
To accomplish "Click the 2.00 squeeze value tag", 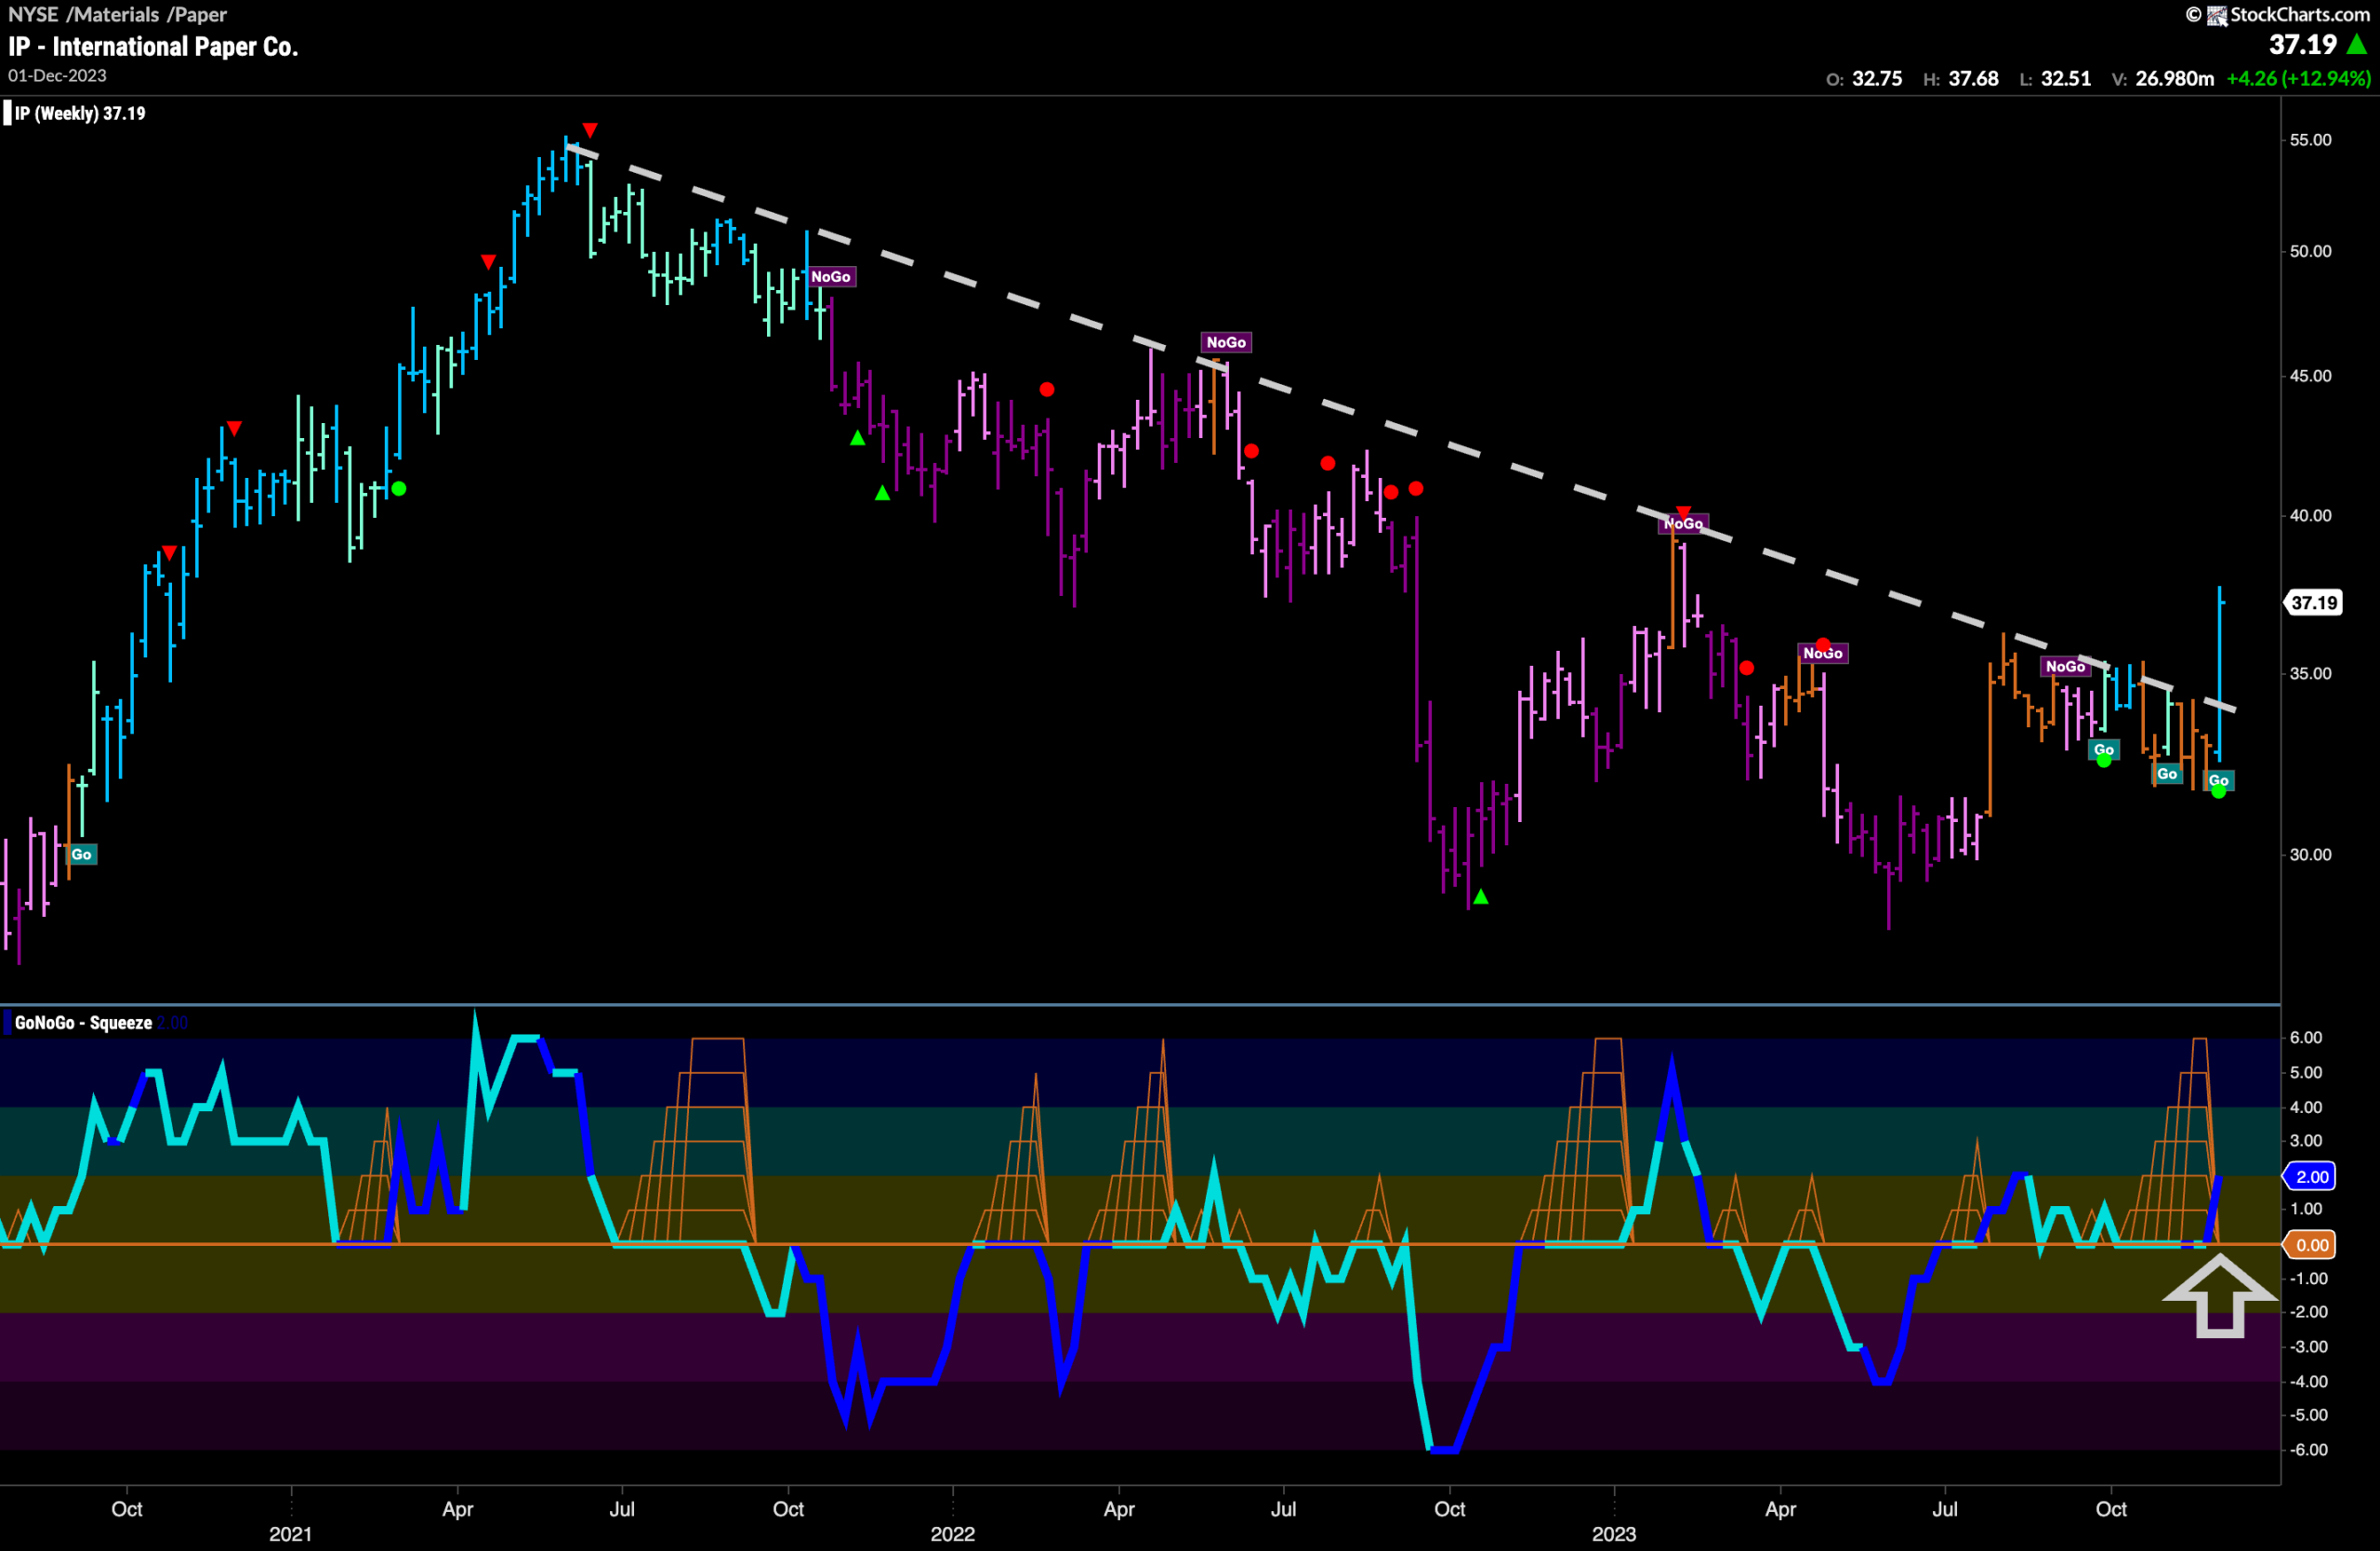I will click(2311, 1177).
